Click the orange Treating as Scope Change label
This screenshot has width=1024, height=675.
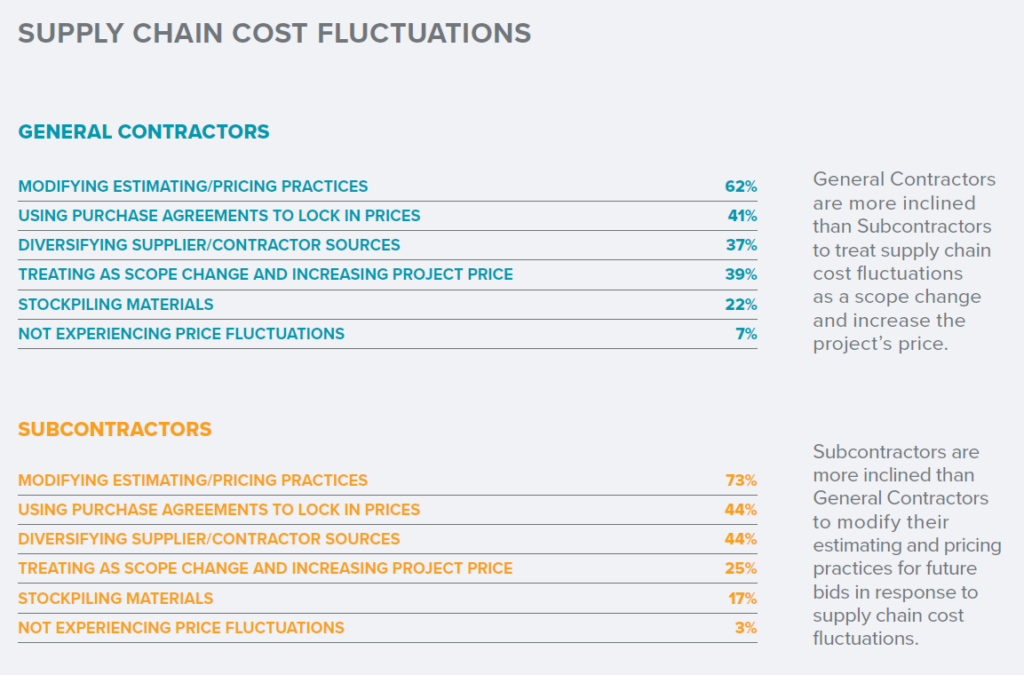coord(265,568)
